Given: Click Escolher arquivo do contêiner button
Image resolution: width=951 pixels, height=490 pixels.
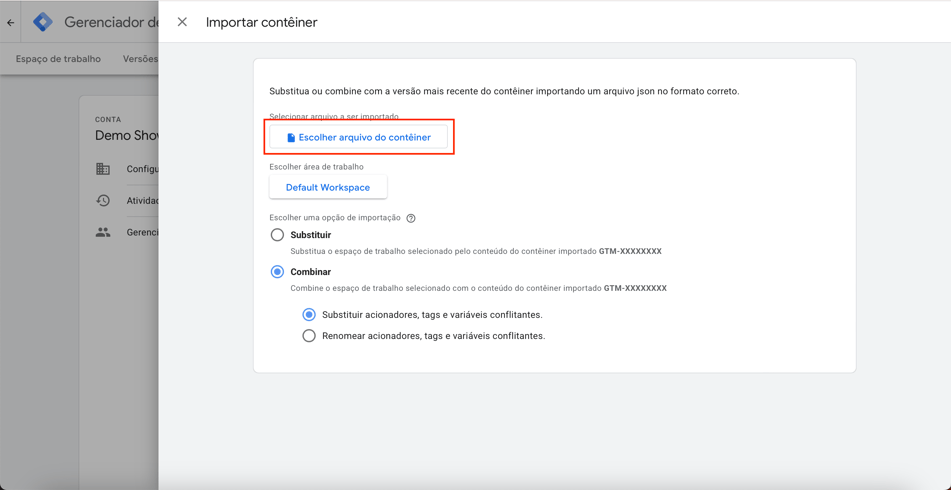Looking at the screenshot, I should [x=359, y=137].
